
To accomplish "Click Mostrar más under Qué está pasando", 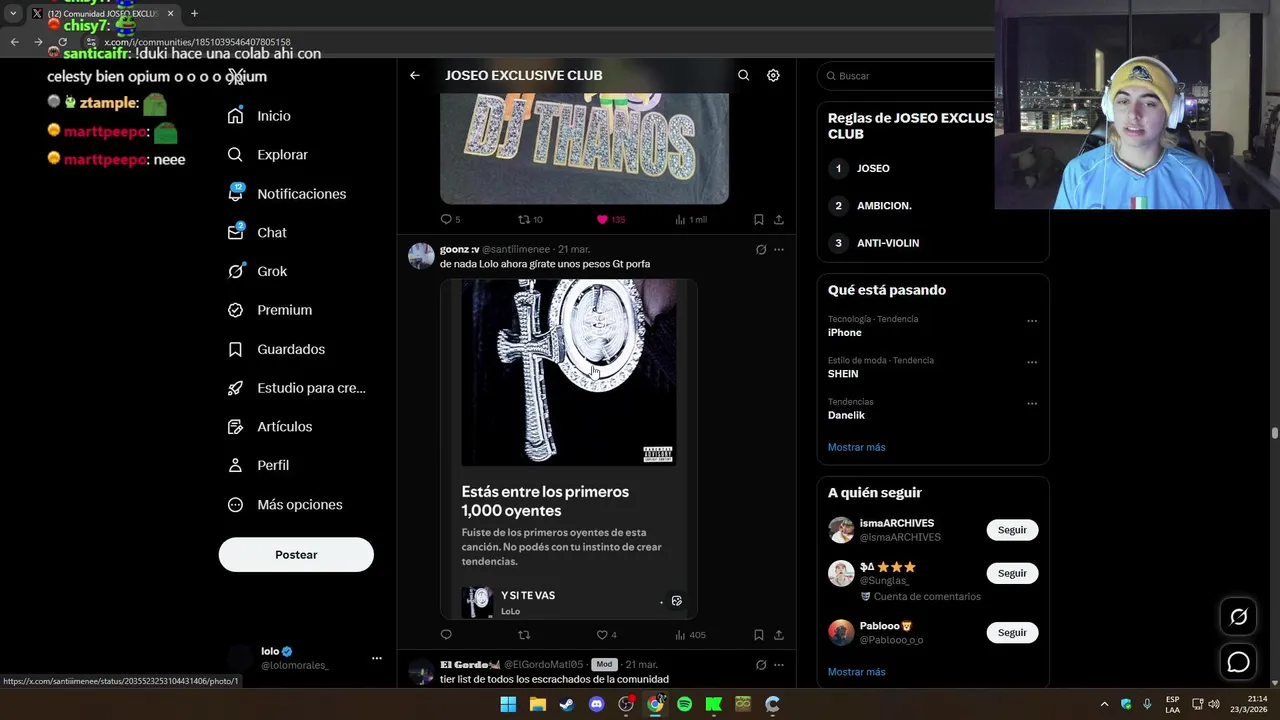I will point(856,447).
